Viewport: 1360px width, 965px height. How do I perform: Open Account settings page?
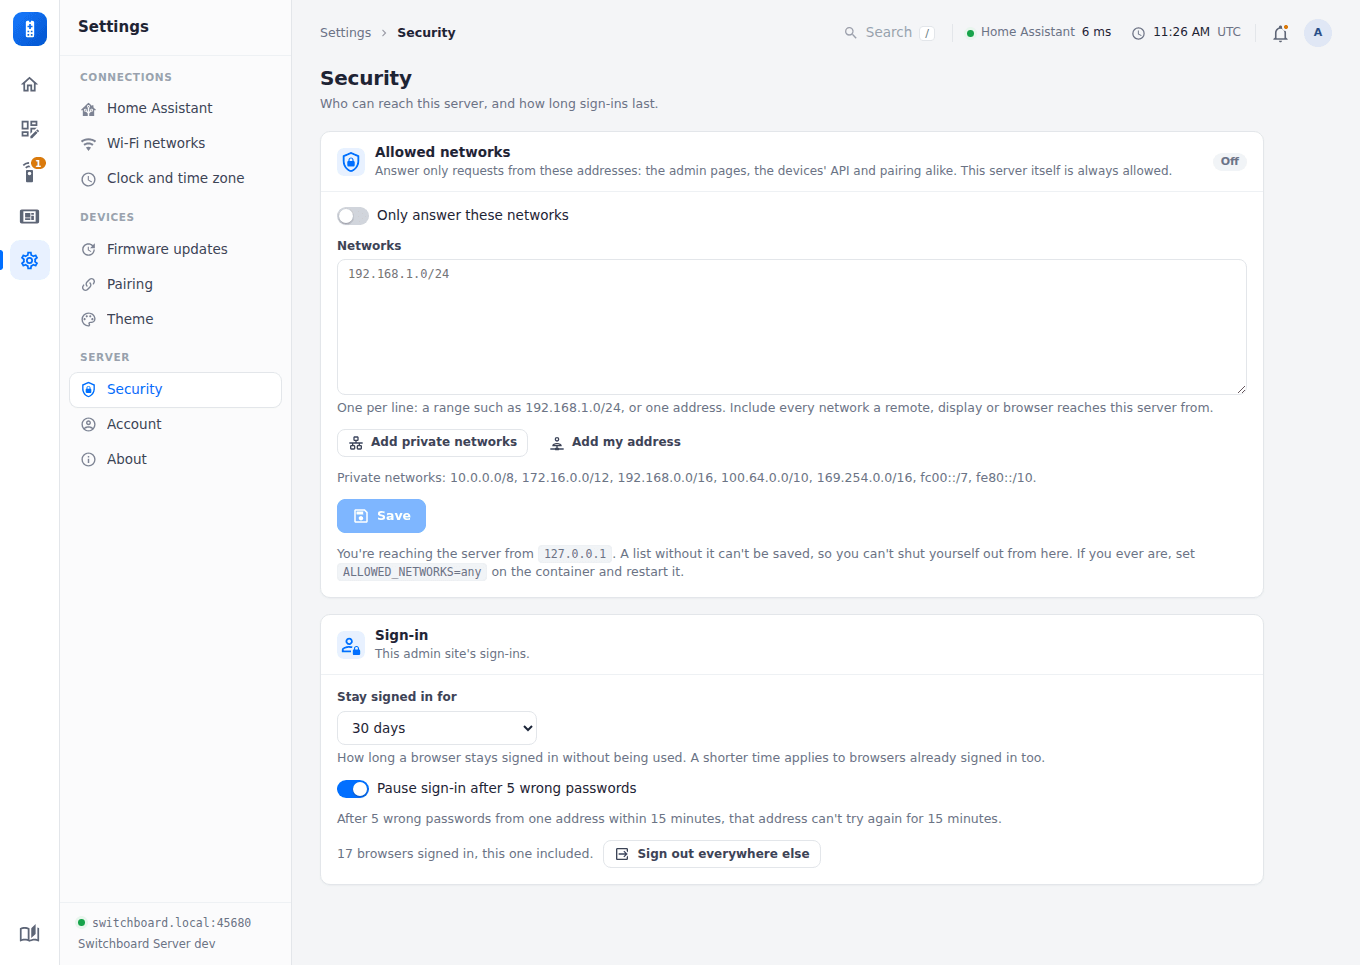tap(175, 424)
